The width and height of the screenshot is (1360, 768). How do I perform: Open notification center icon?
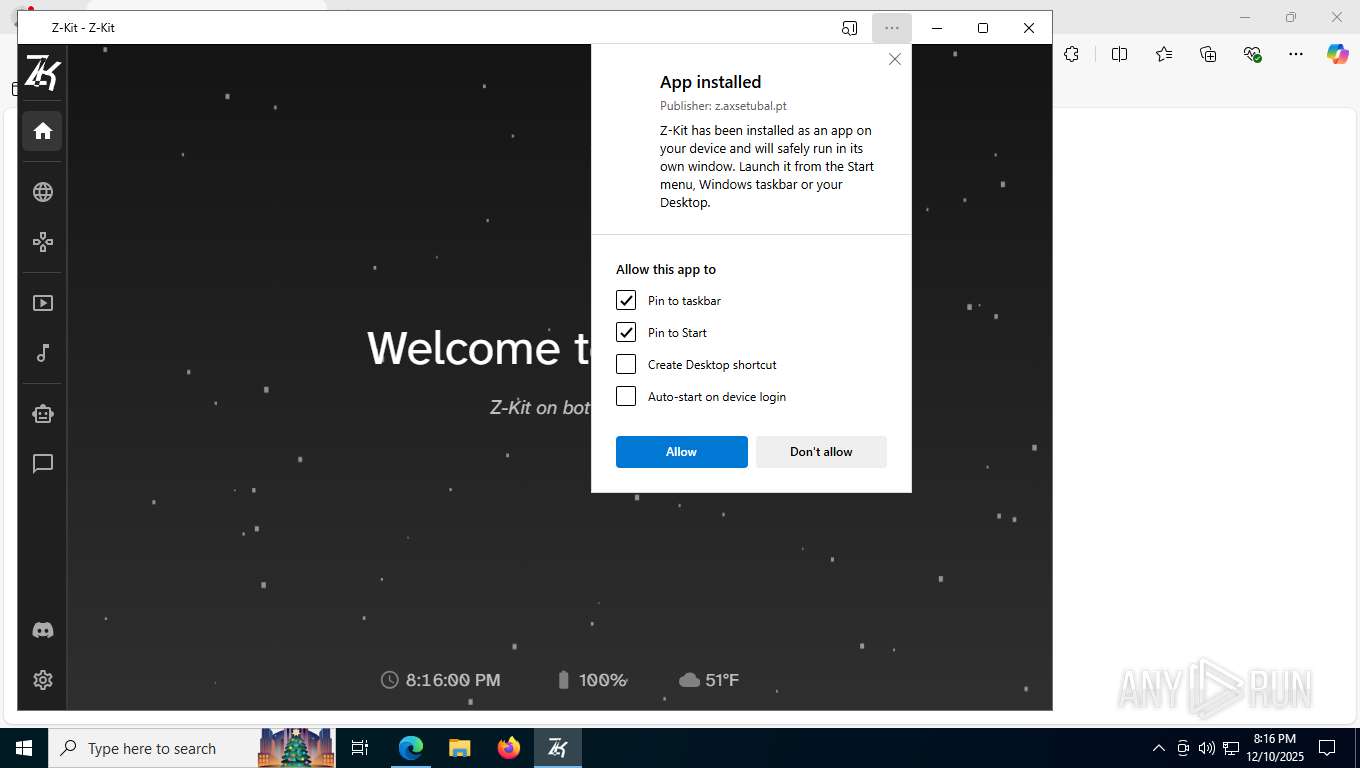tap(1327, 748)
